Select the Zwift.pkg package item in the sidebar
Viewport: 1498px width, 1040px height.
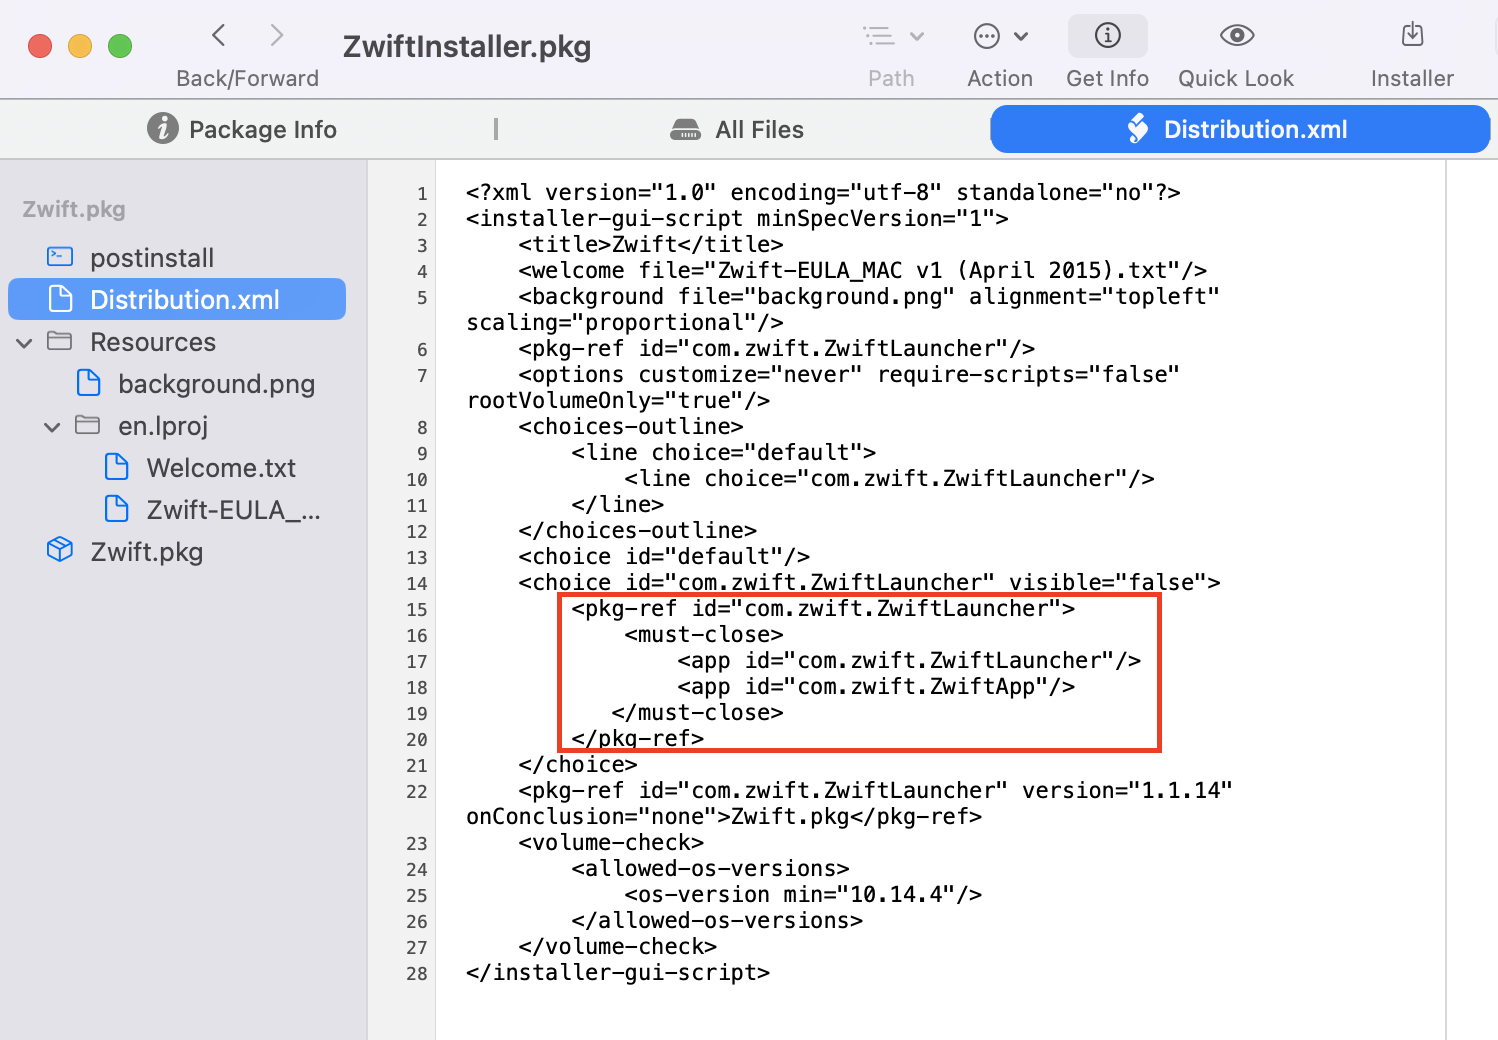(x=146, y=552)
